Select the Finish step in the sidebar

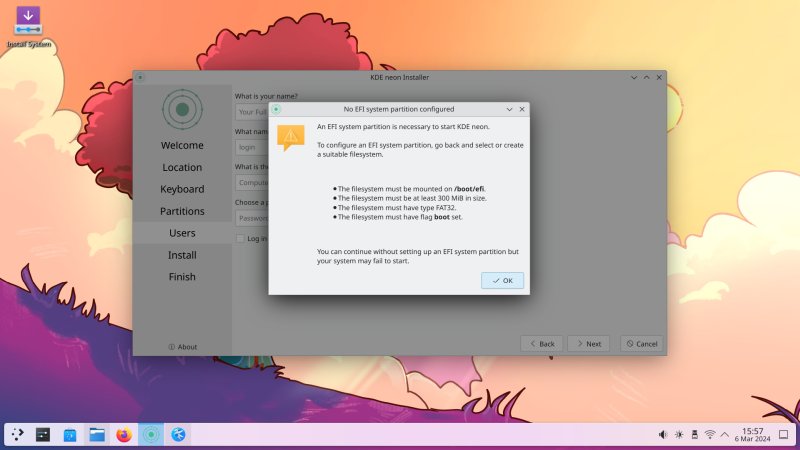pyautogui.click(x=182, y=277)
